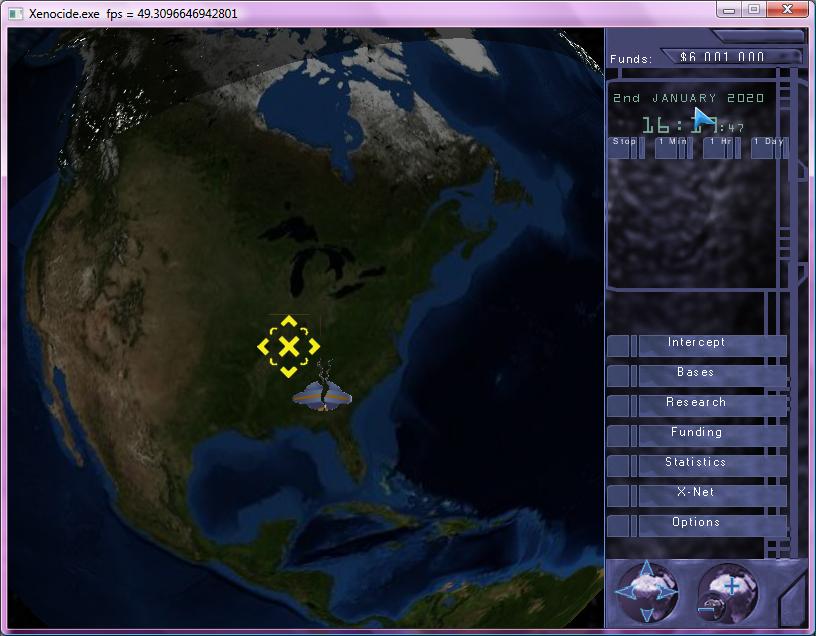816x636 pixels.
Task: Close the Xenocide.exe window
Action: pyautogui.click(x=788, y=10)
